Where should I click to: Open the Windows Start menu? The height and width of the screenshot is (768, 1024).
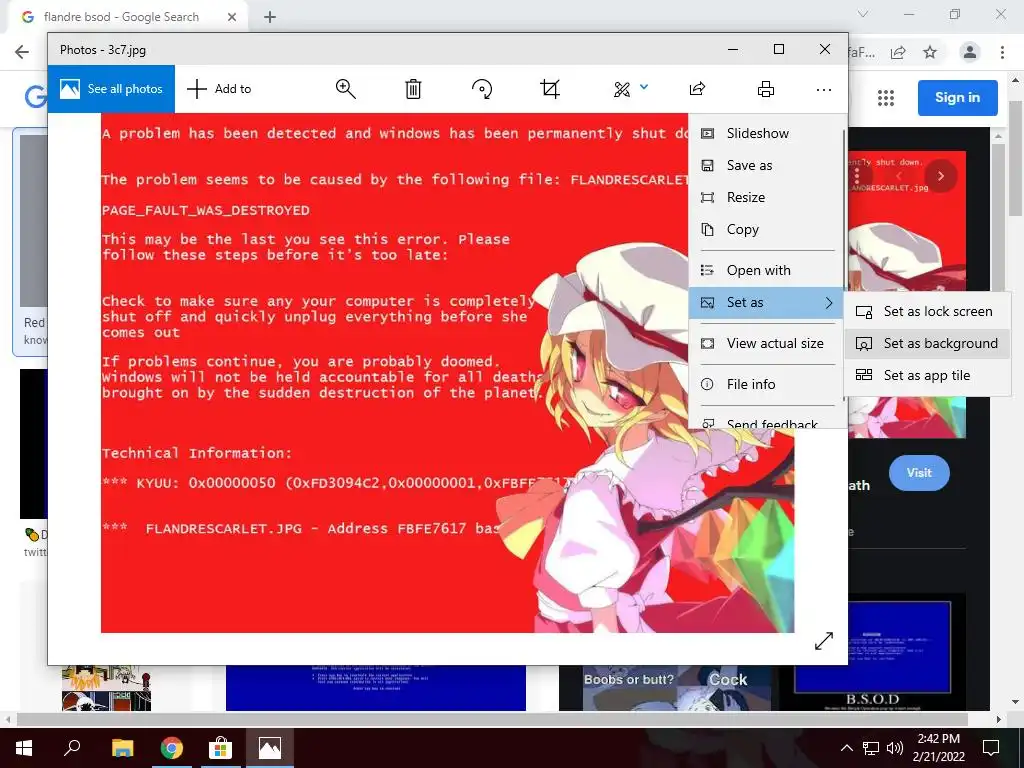[x=24, y=748]
